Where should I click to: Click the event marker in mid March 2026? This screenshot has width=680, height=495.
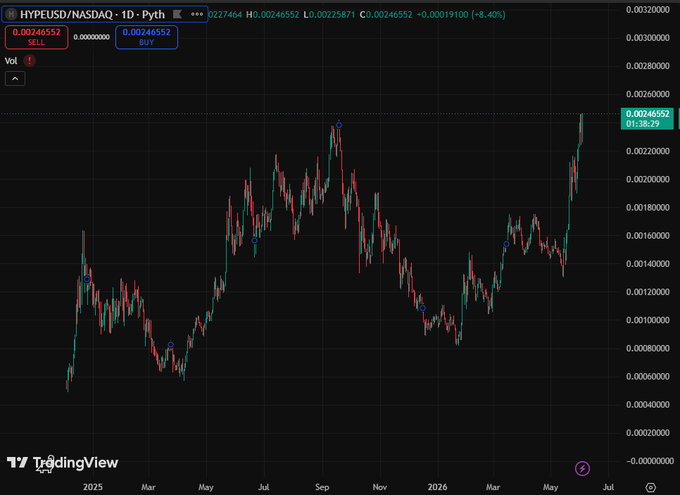(x=506, y=244)
